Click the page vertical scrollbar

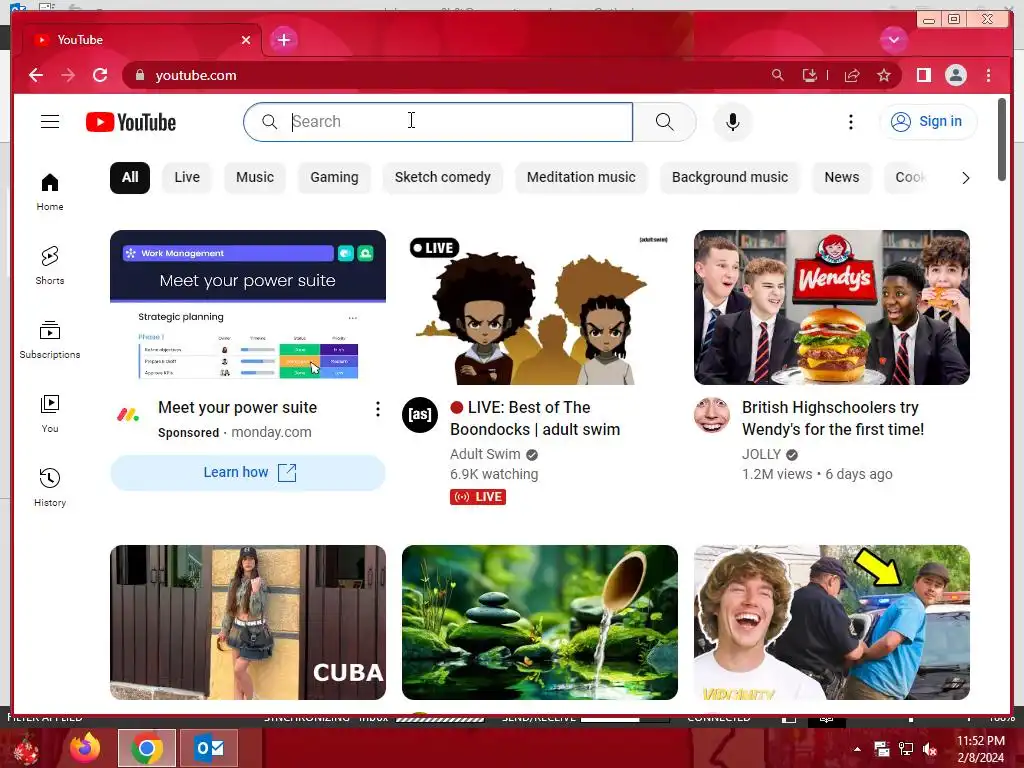point(1002,139)
